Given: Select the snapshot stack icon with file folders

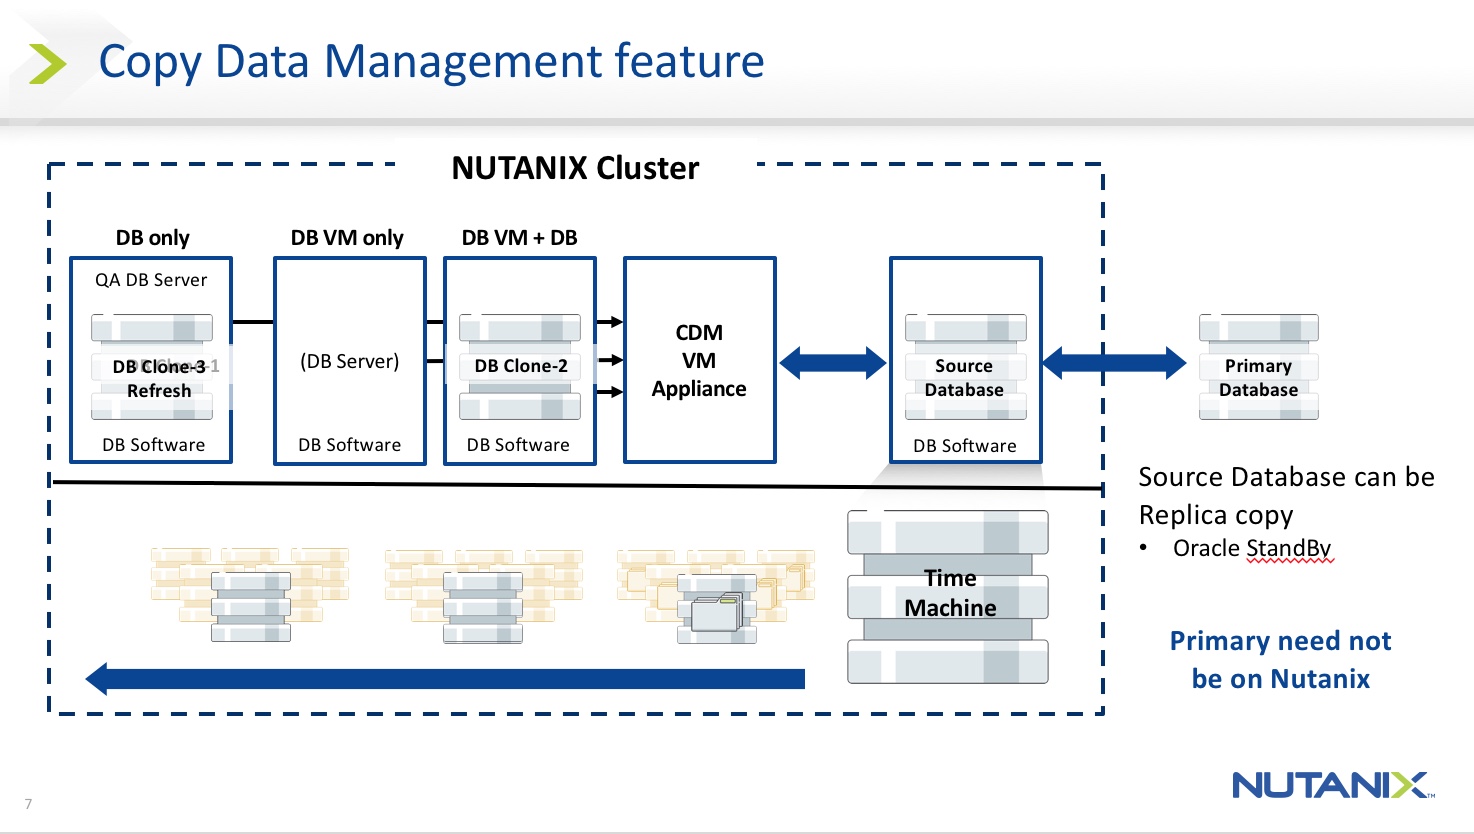Looking at the screenshot, I should (716, 607).
